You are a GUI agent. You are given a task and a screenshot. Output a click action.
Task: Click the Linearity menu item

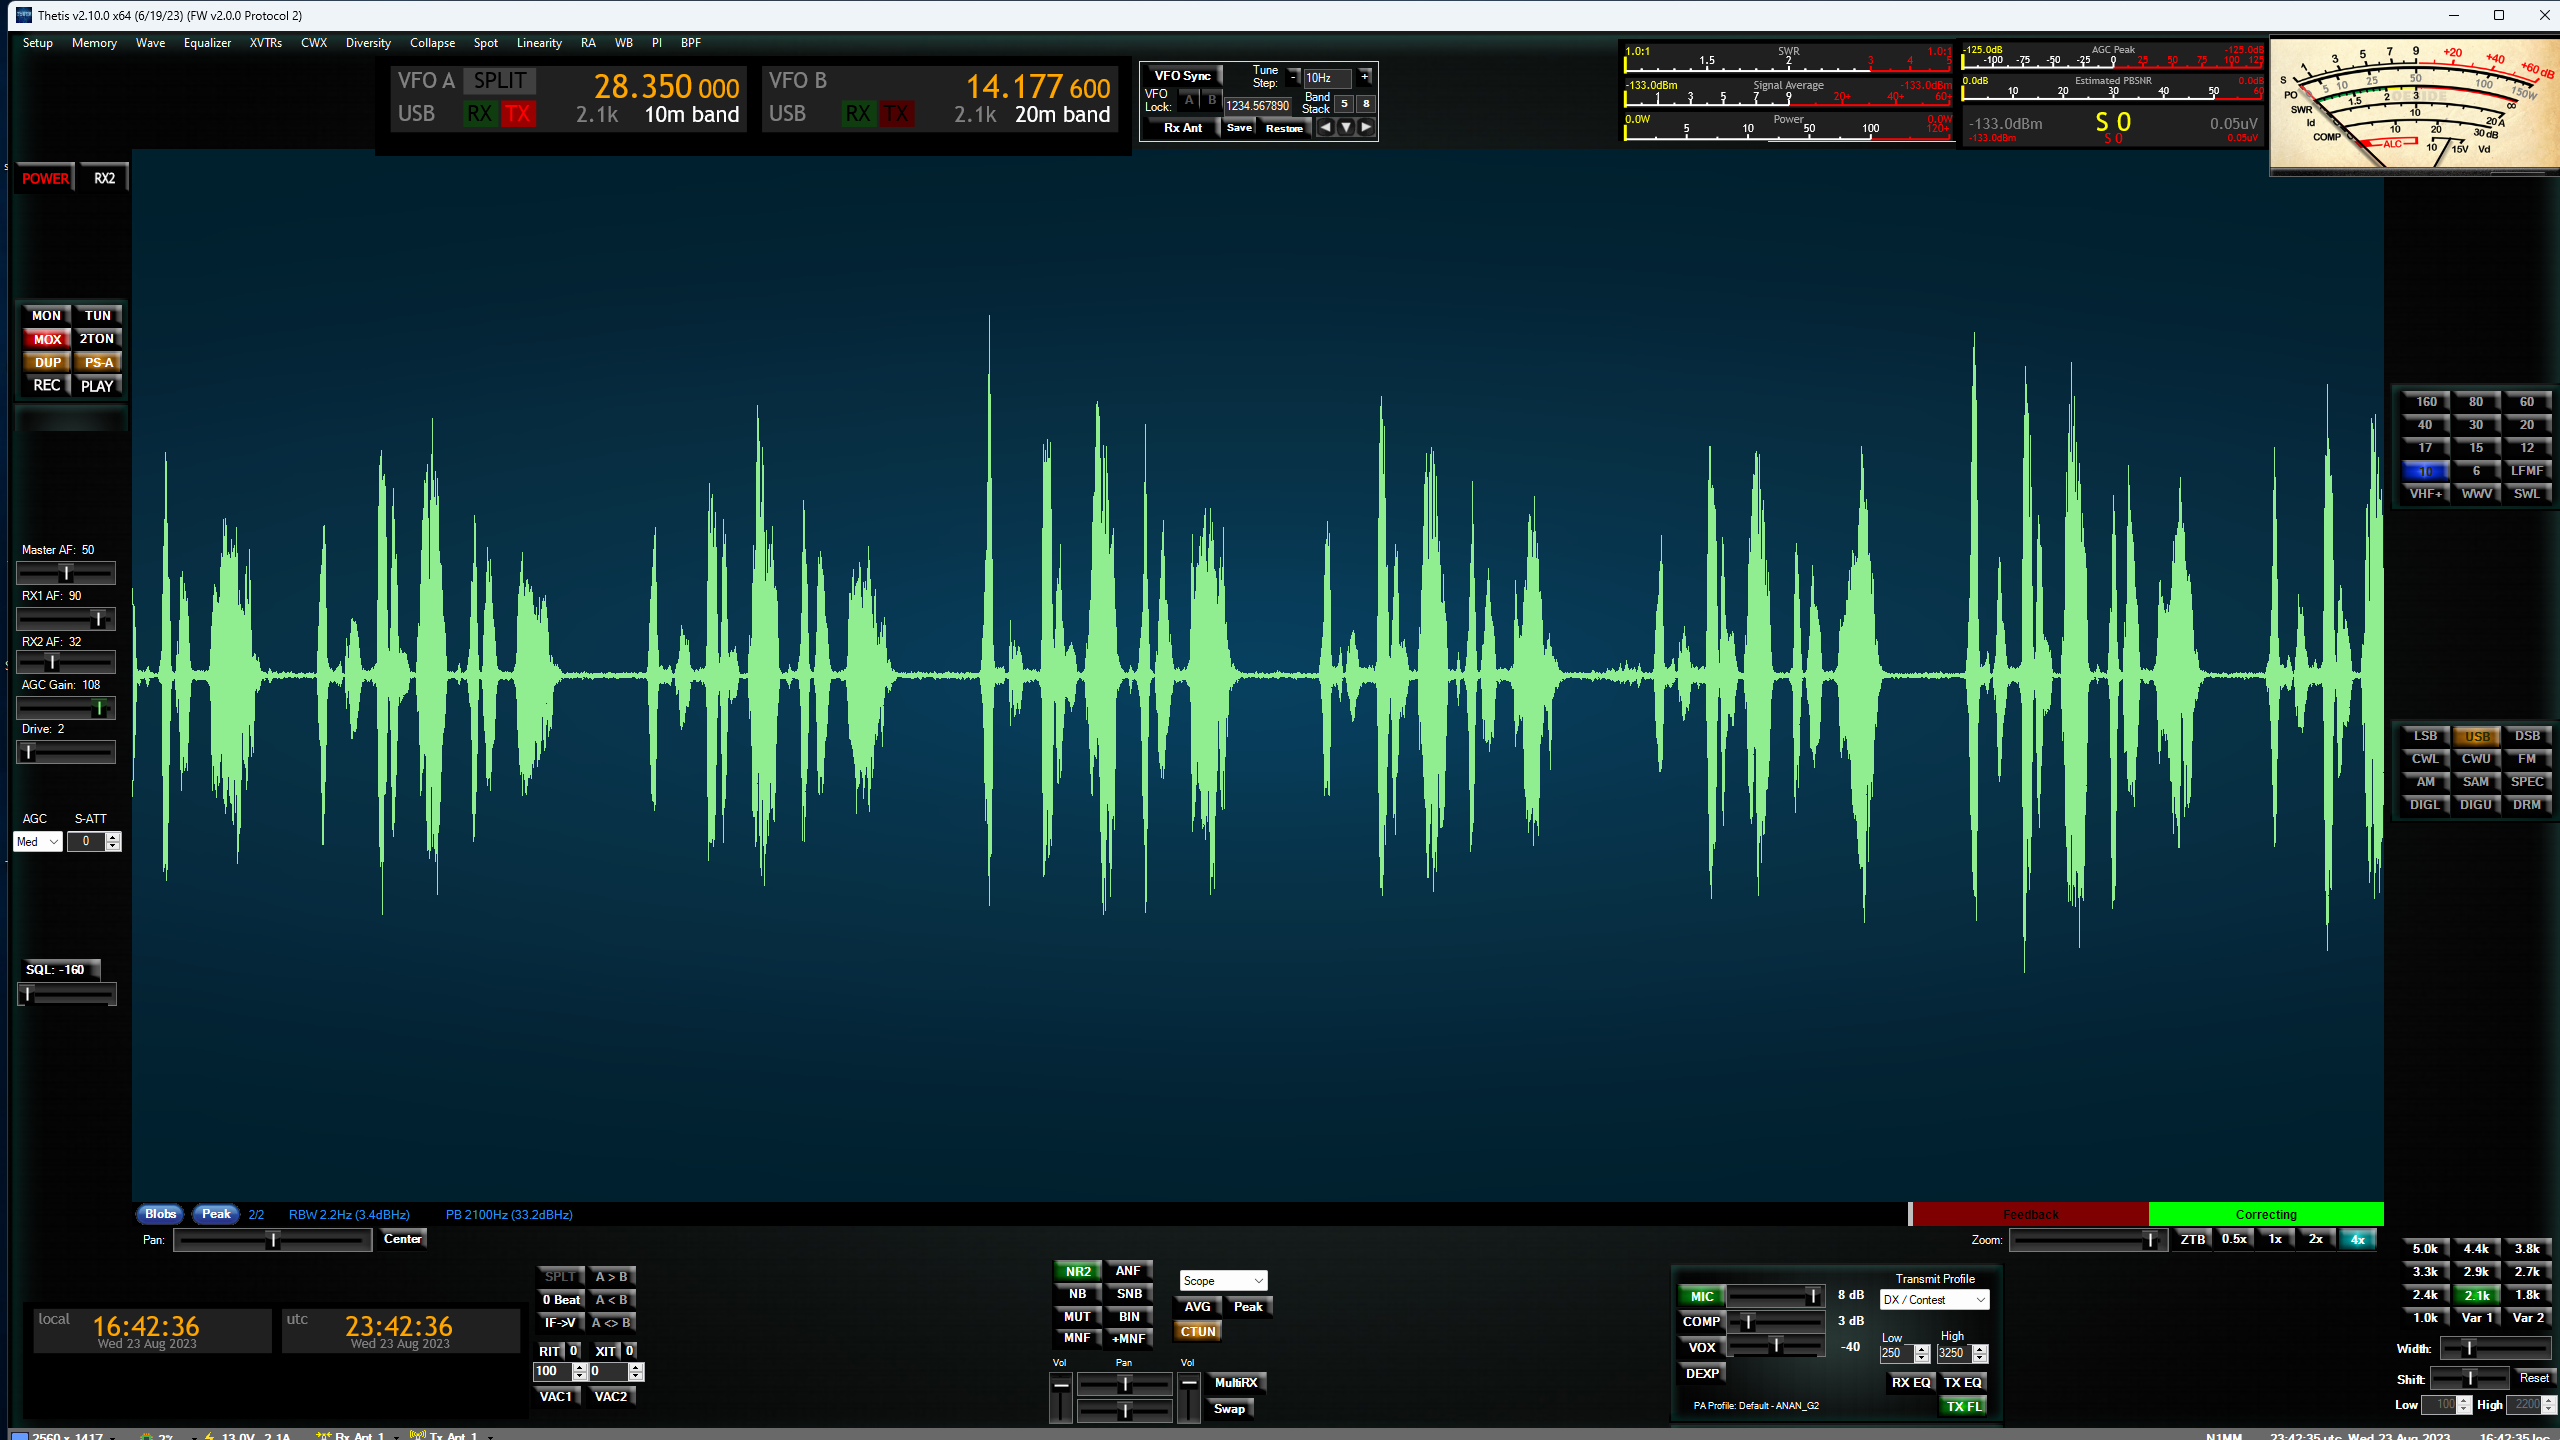pyautogui.click(x=539, y=43)
